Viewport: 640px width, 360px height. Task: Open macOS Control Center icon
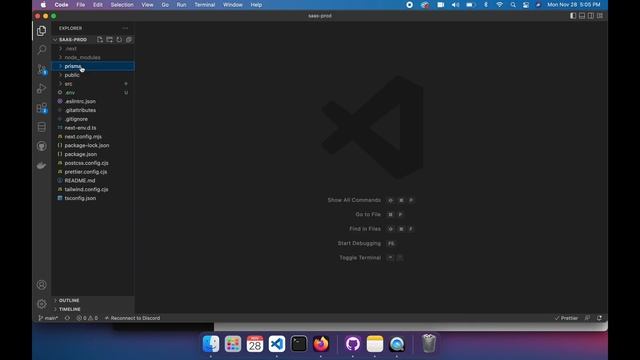pos(526,5)
